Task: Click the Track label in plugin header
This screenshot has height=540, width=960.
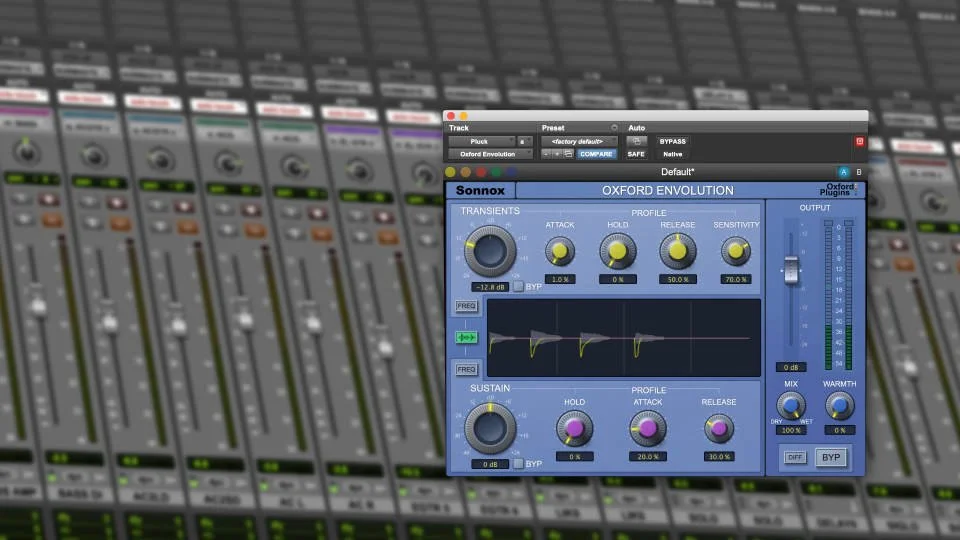Action: pyautogui.click(x=459, y=128)
